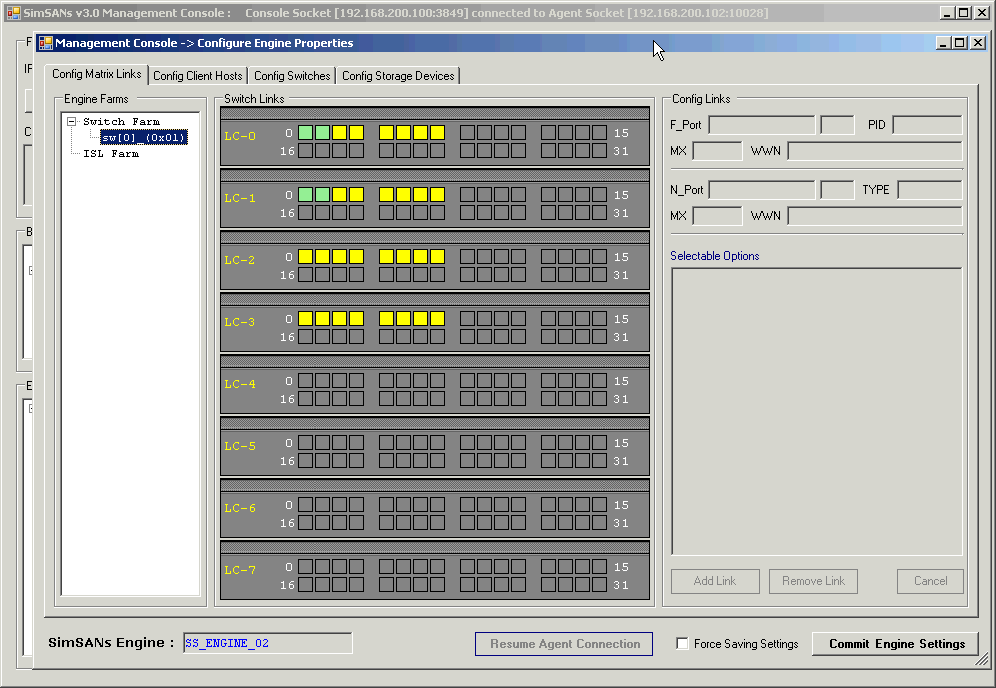Open the Config Client Hosts tab
The image size is (996, 688).
(198, 76)
